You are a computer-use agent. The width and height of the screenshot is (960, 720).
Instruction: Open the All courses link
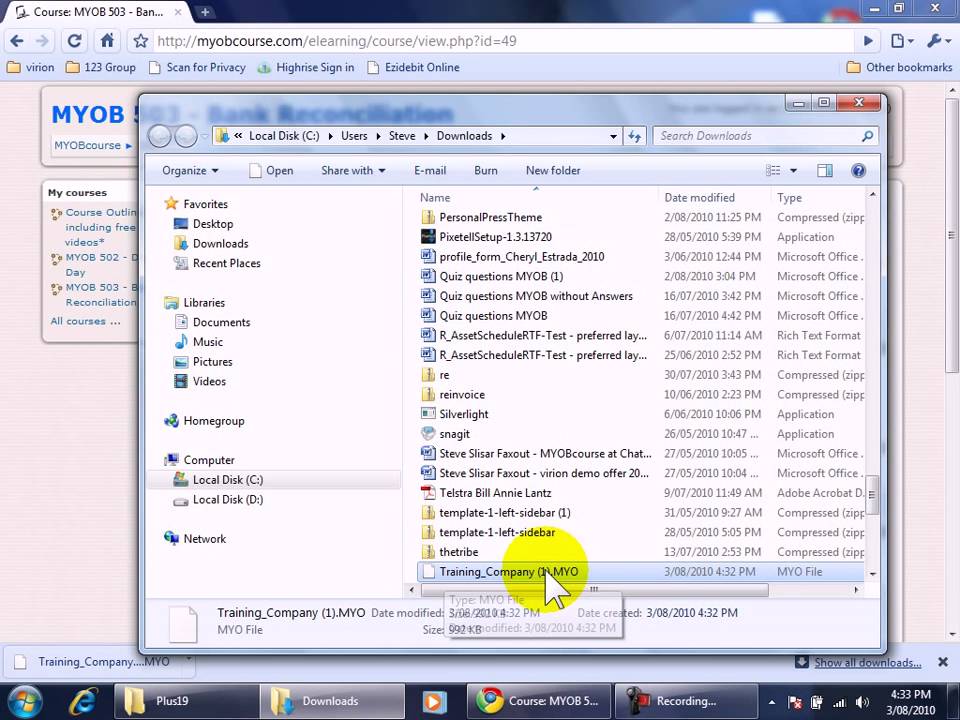tap(85, 321)
